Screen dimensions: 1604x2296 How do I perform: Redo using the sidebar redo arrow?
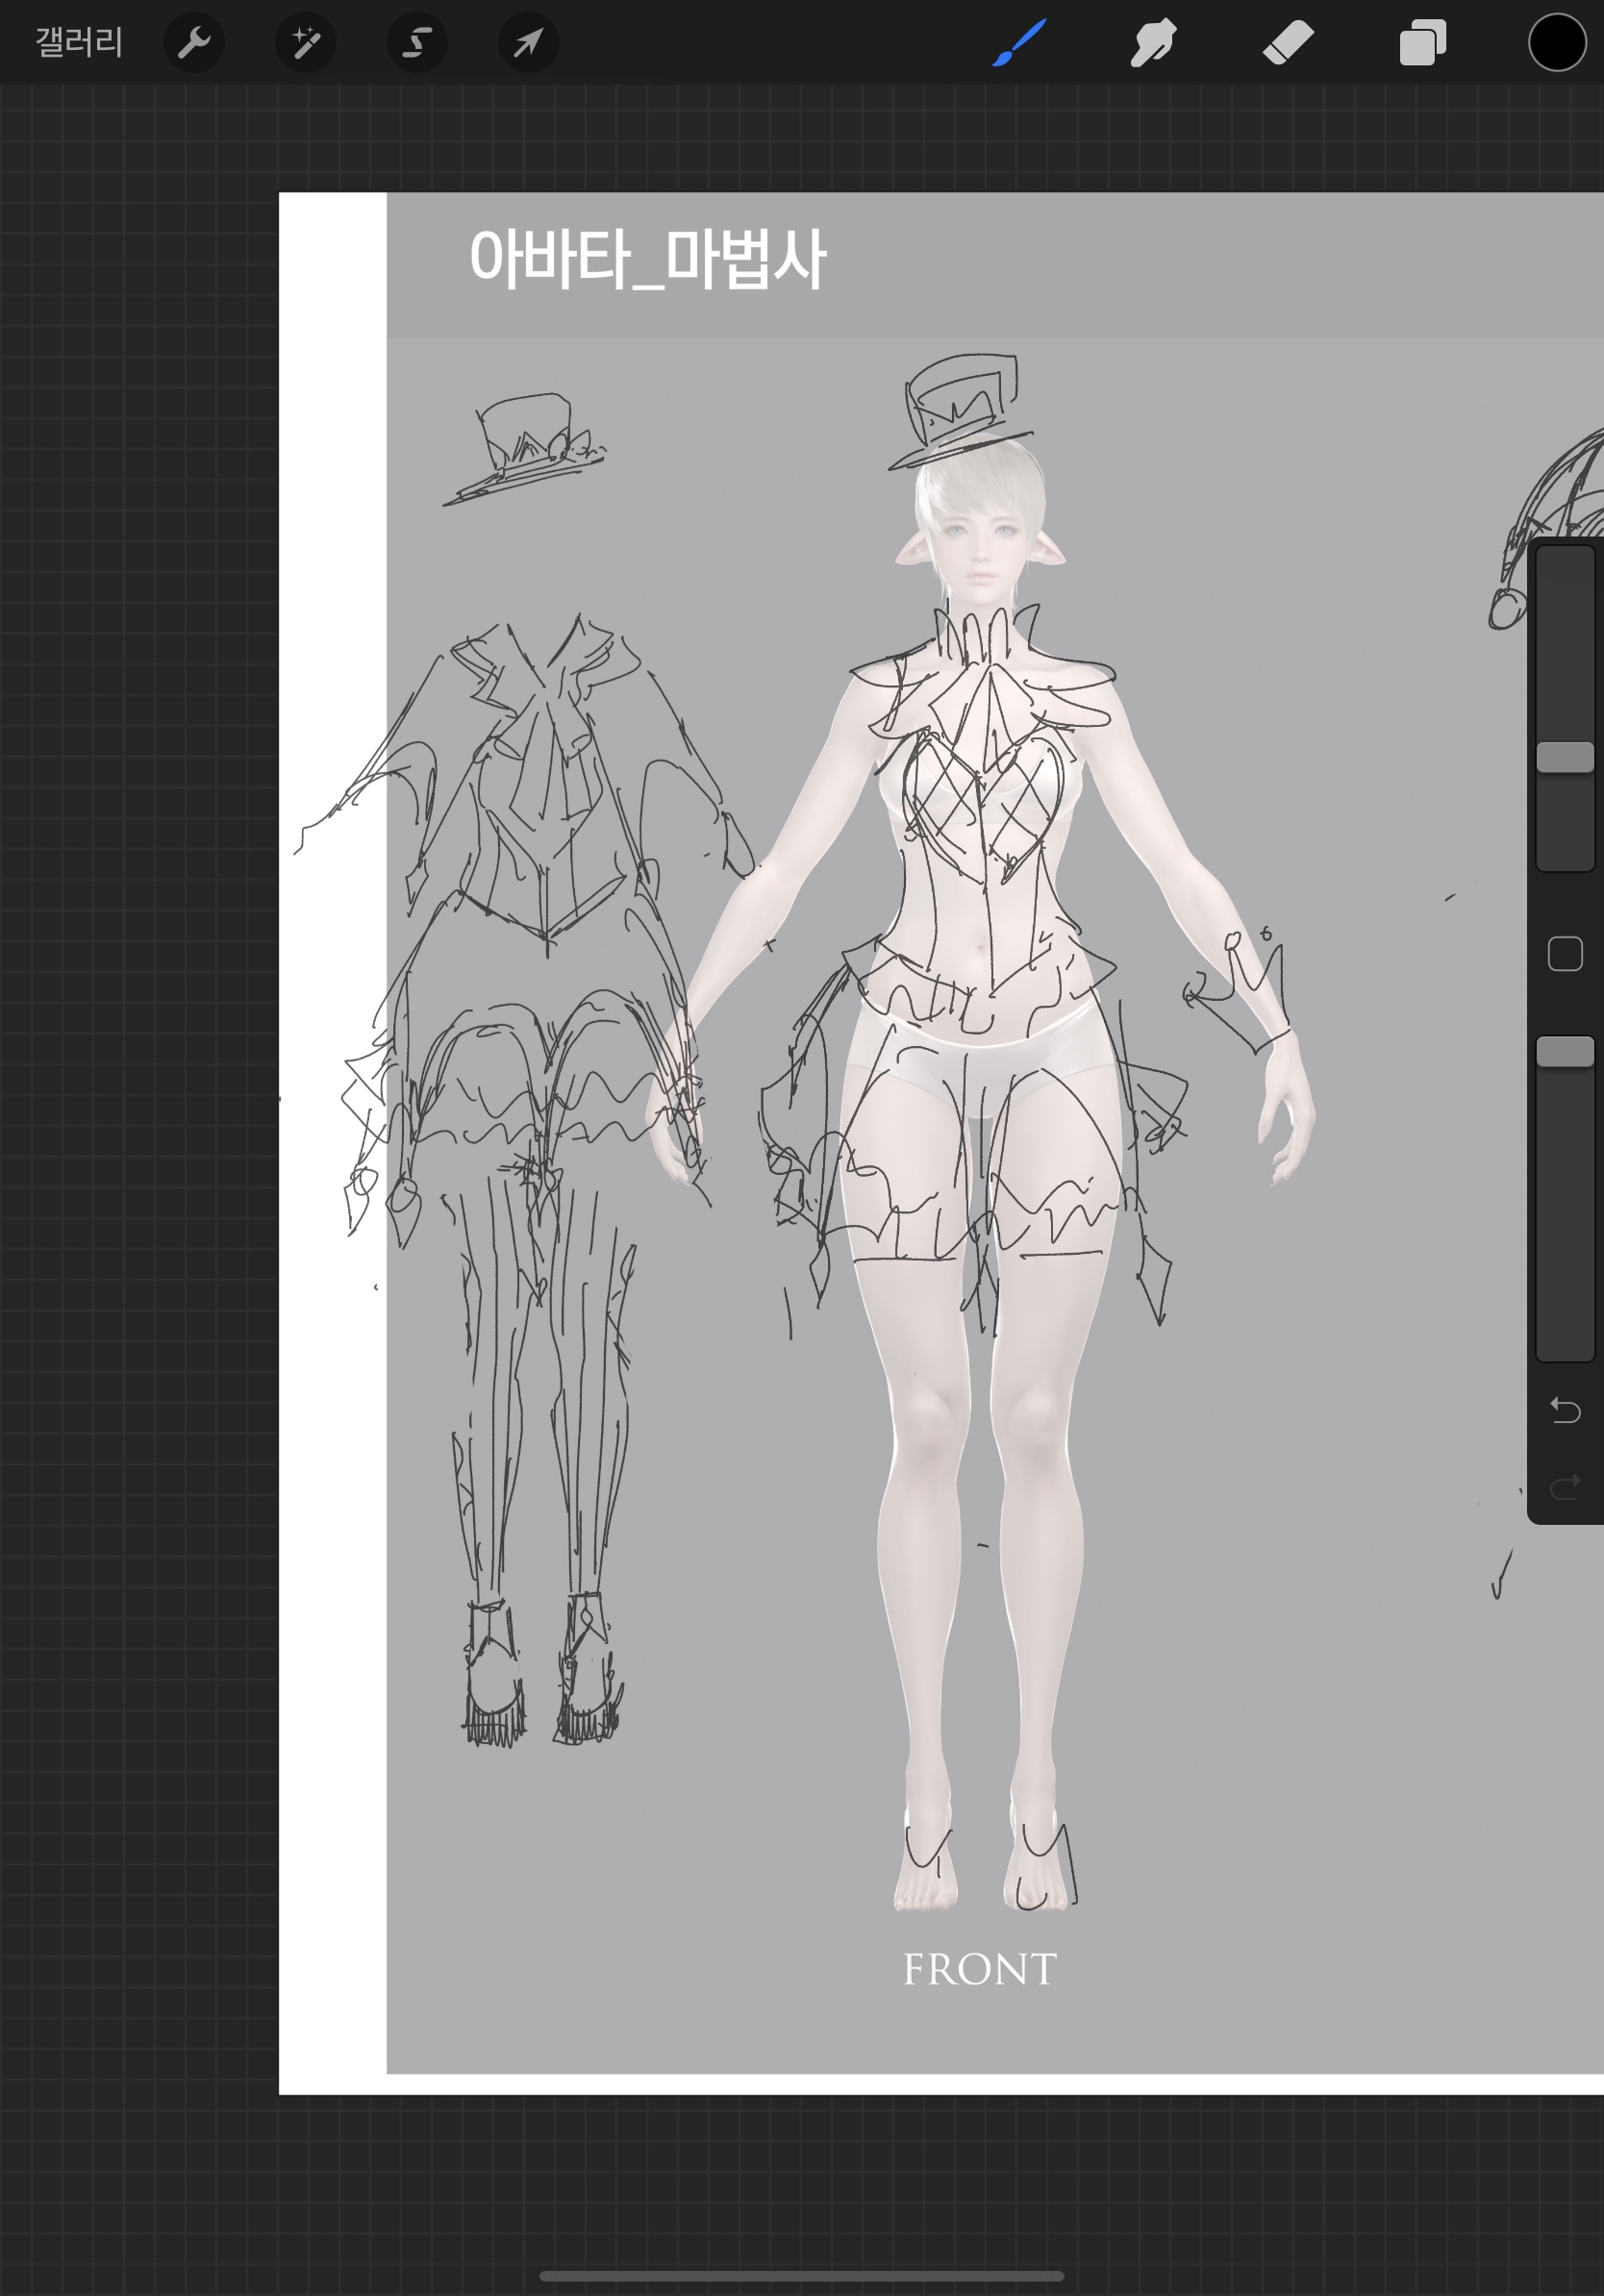pos(1564,1488)
